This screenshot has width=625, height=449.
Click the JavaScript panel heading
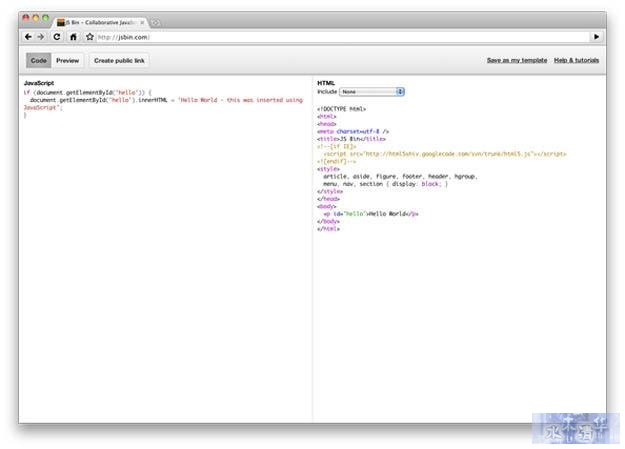(39, 83)
